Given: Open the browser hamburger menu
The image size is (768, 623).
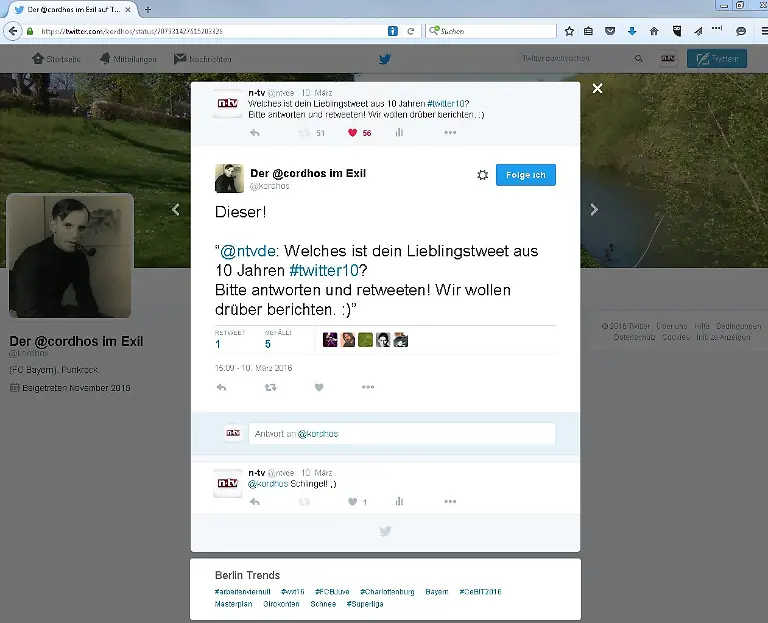Looking at the screenshot, I should pos(763,31).
